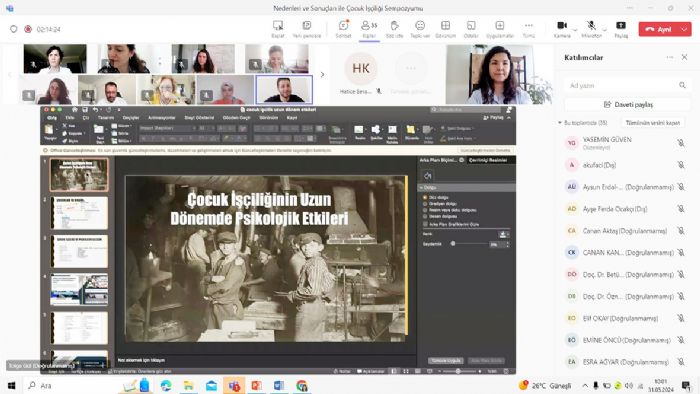Show next video page chevron
The width and height of the screenshot is (700, 394).
point(322,75)
